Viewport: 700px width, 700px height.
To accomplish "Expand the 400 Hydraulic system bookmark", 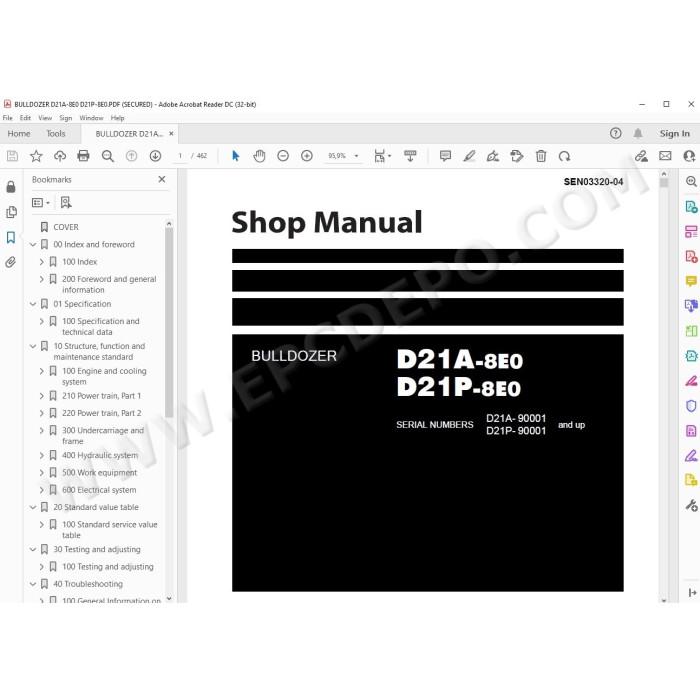I will 41,455.
